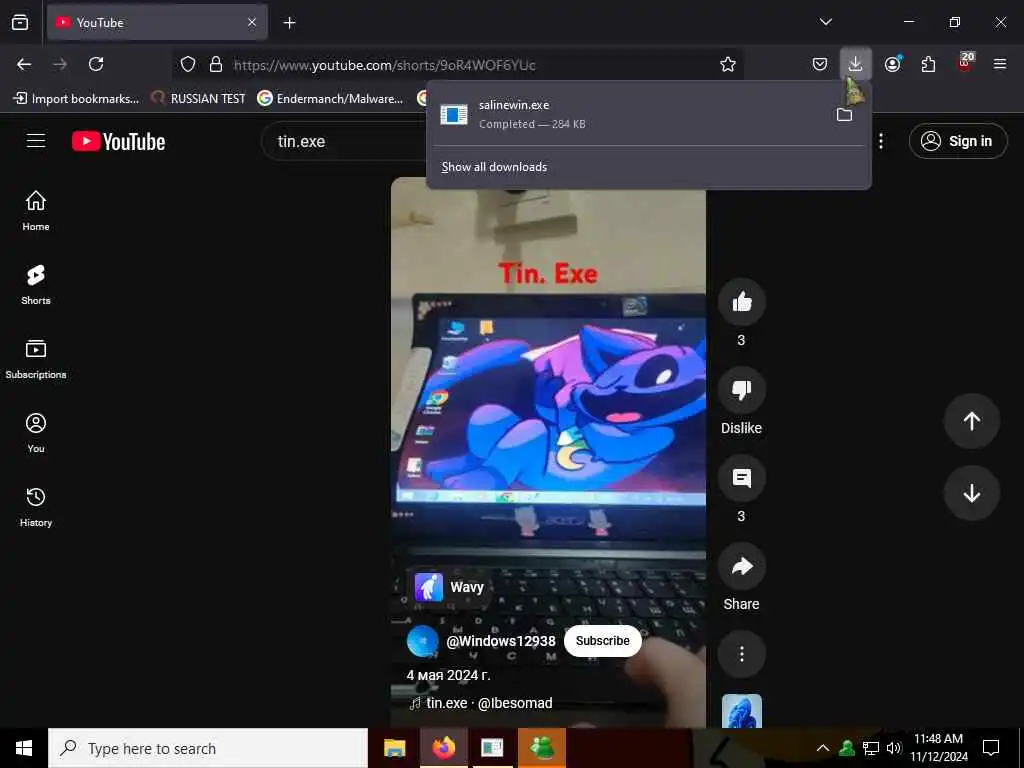Share this Short

(742, 566)
